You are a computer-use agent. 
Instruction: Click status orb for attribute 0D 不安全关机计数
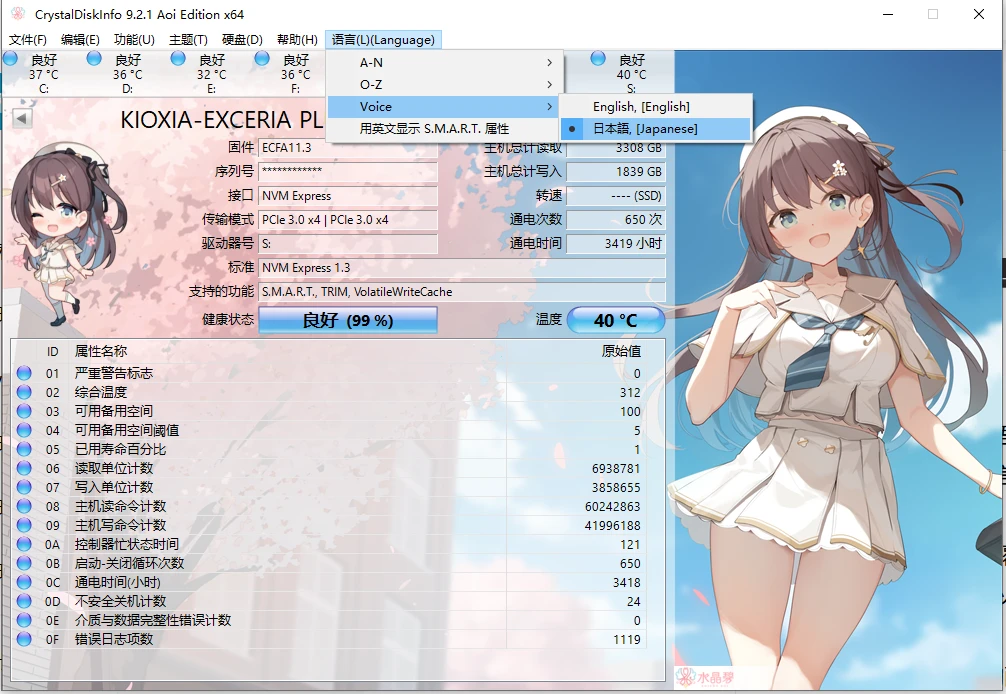pos(24,601)
